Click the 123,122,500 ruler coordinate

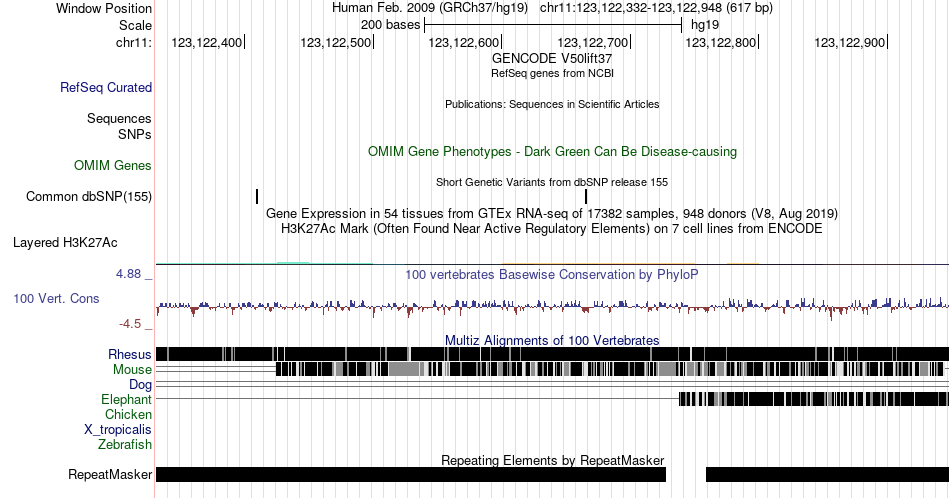click(x=336, y=43)
